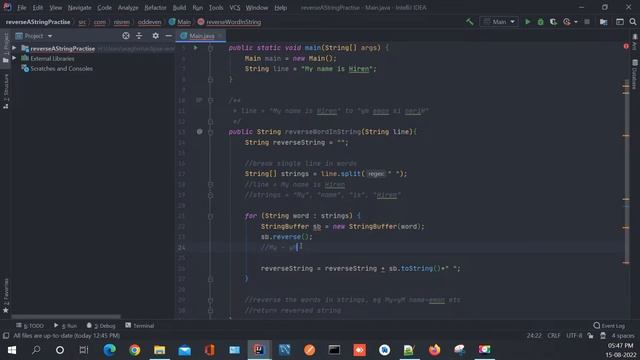Open the VCS menu
The height and width of the screenshot is (360, 640).
[234, 8]
